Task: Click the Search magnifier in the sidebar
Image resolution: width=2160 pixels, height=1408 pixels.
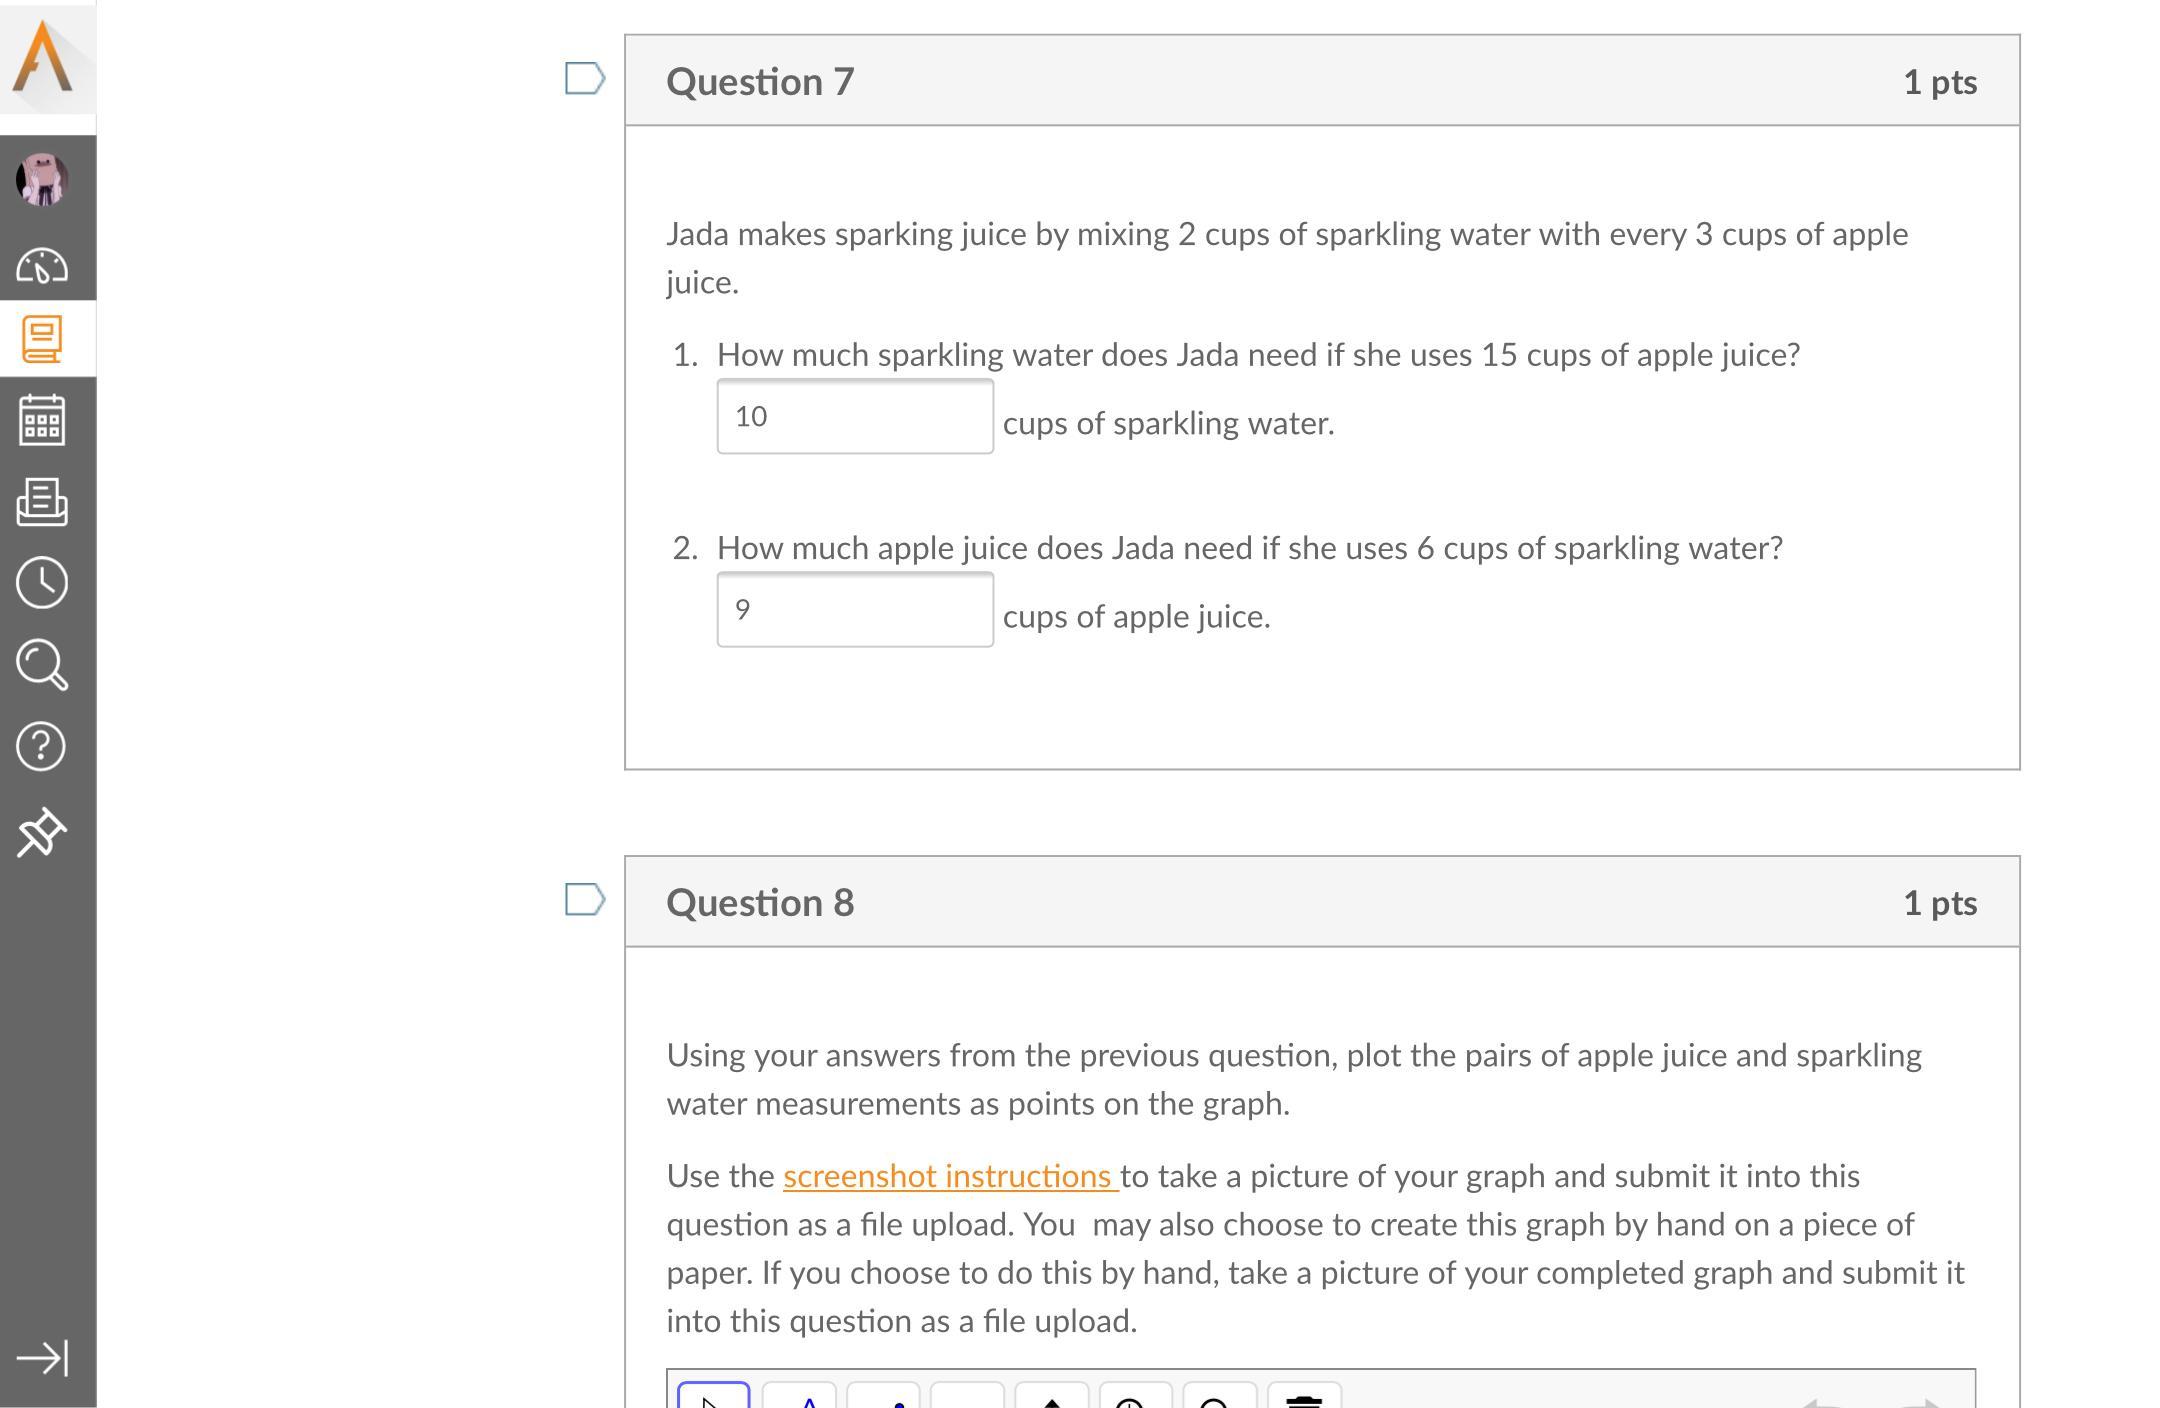Action: (42, 665)
